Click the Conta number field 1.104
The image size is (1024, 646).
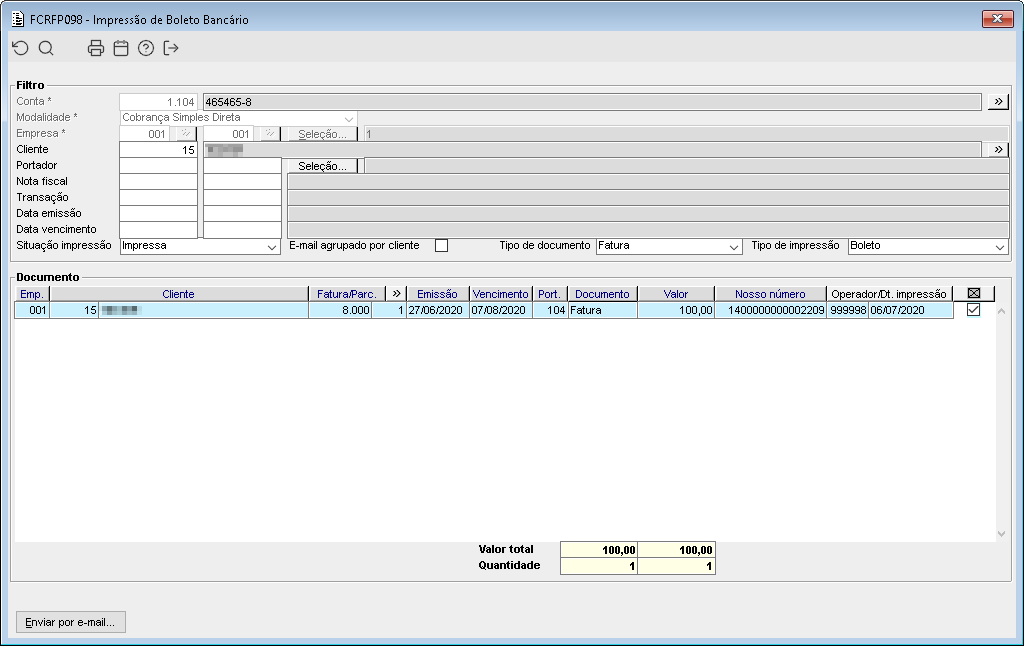(158, 102)
